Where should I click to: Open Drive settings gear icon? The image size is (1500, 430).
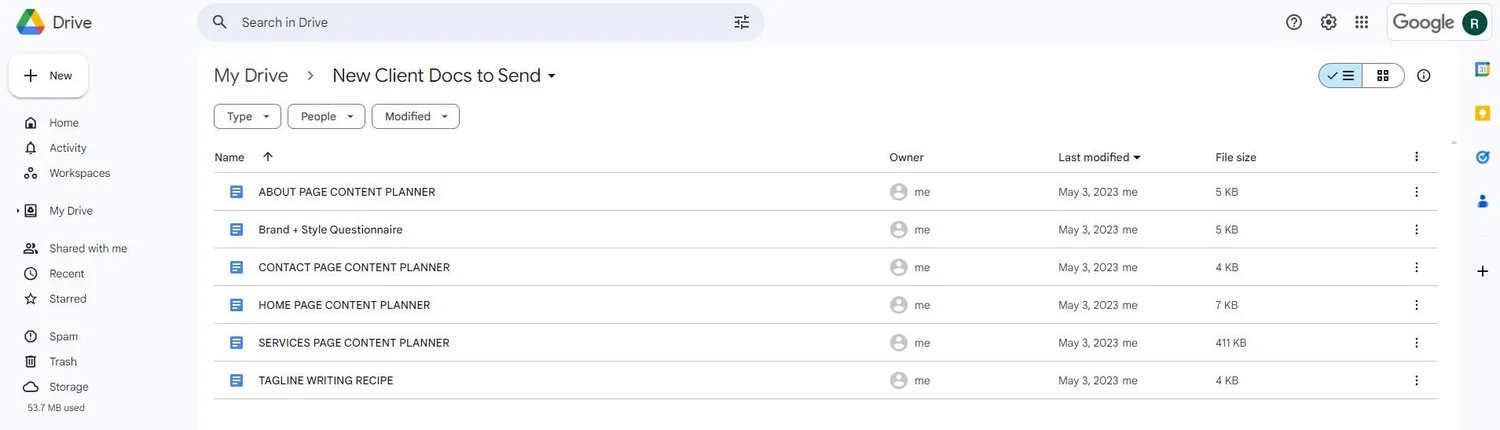[x=1328, y=22]
